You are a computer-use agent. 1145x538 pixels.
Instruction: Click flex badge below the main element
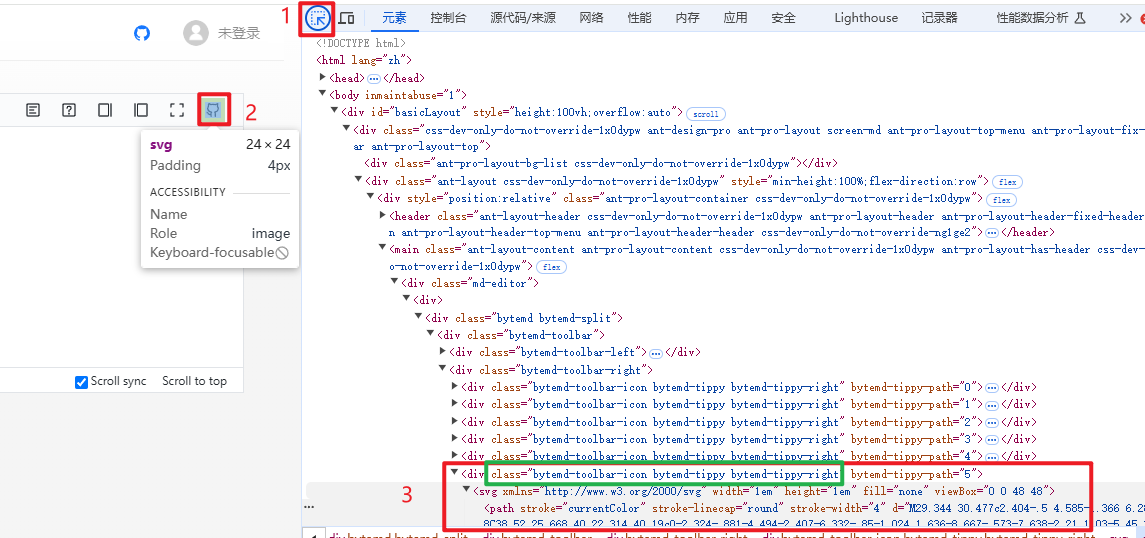551,267
